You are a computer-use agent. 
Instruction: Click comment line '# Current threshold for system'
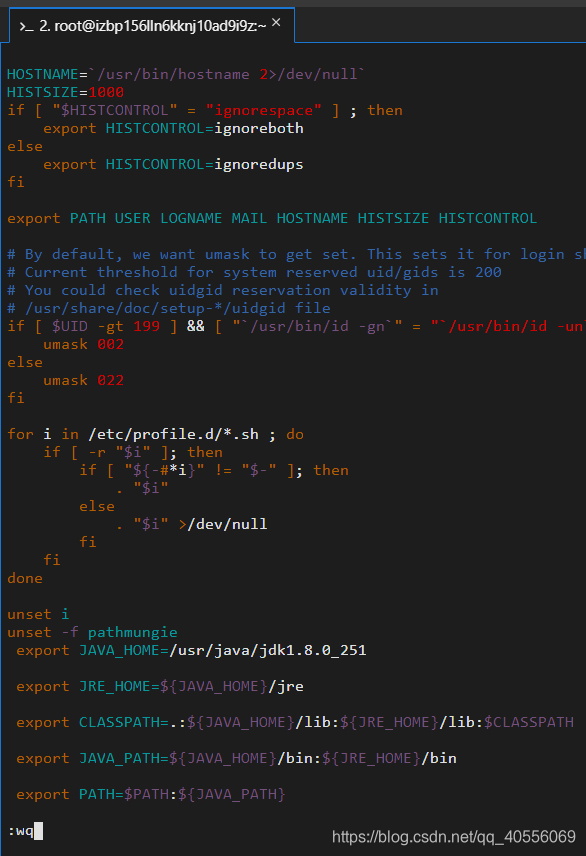[x=254, y=272]
